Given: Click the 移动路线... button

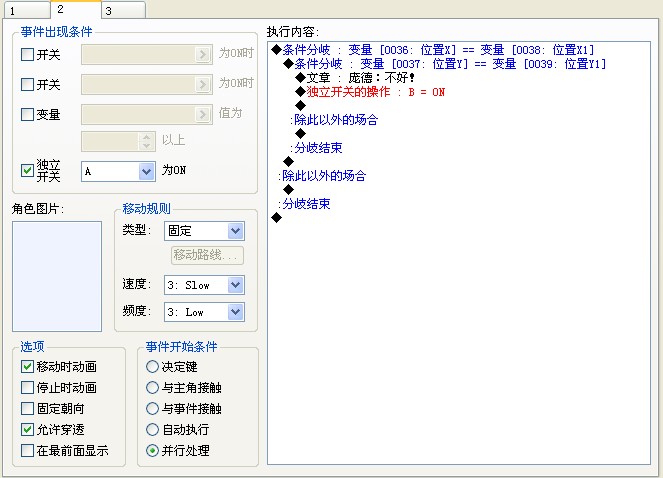Looking at the screenshot, I should coord(207,255).
